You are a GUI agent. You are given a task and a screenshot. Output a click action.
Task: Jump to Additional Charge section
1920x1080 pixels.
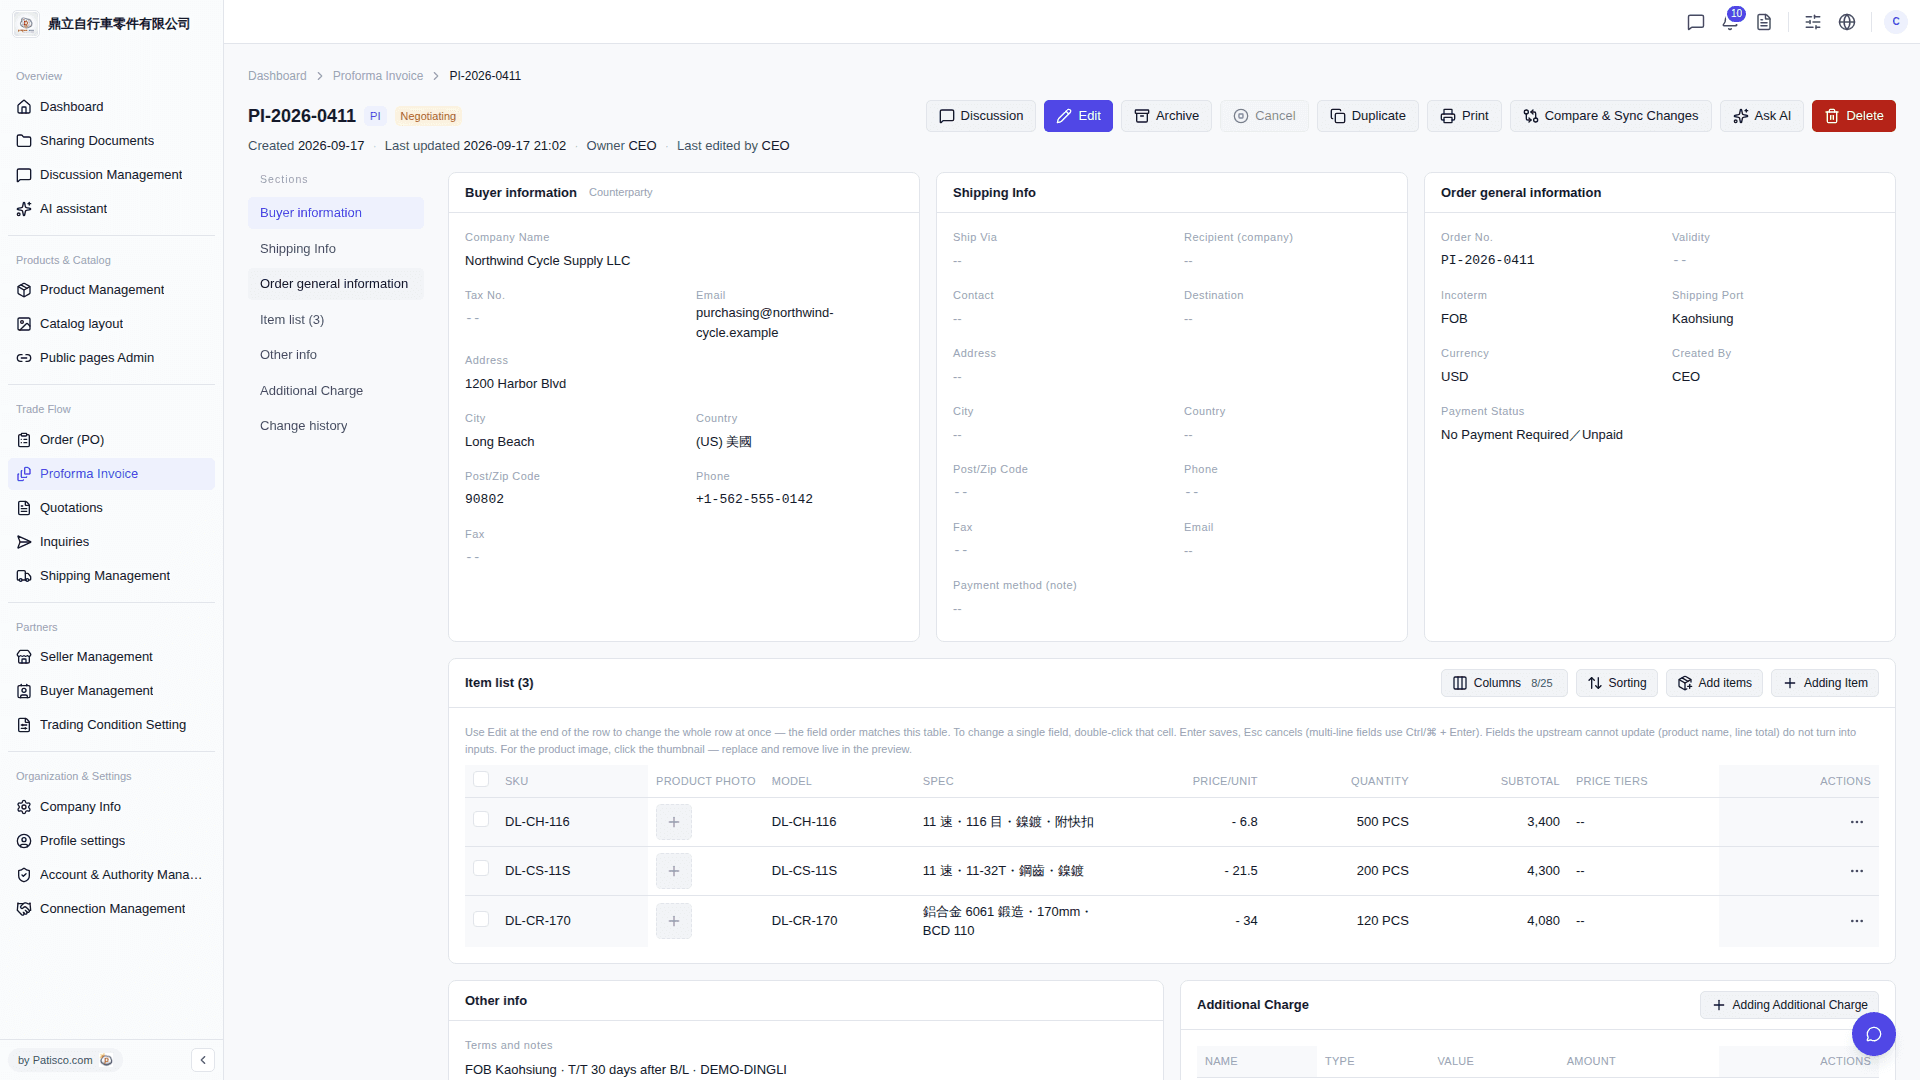(336, 391)
